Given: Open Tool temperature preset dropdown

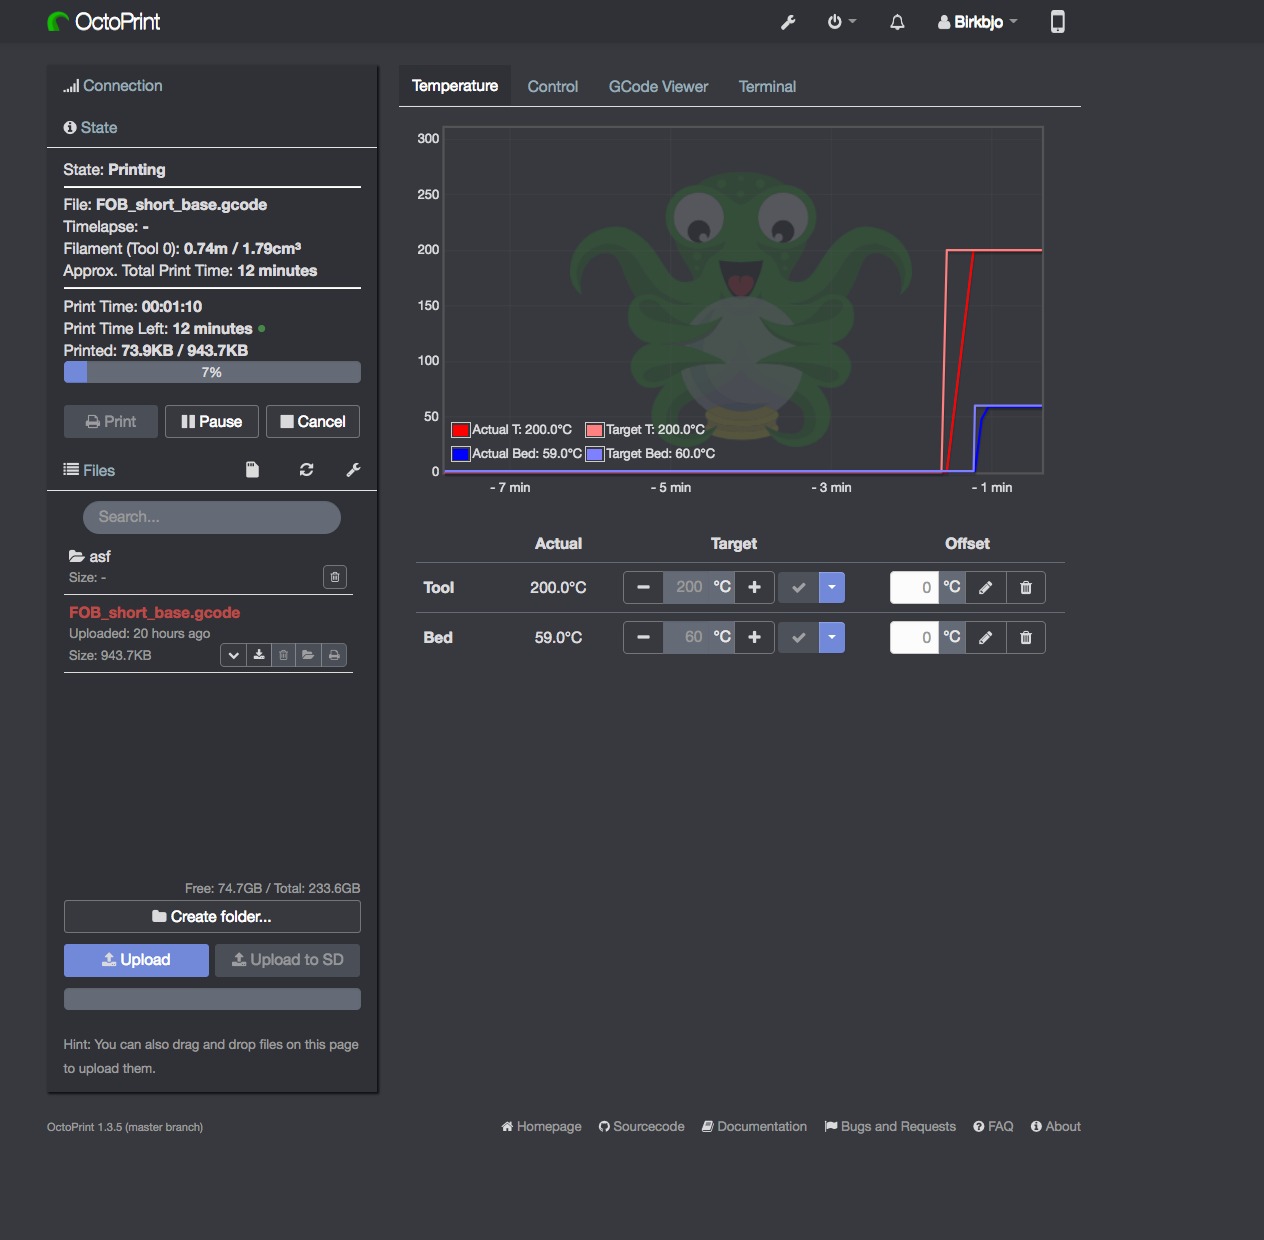Looking at the screenshot, I should [832, 587].
